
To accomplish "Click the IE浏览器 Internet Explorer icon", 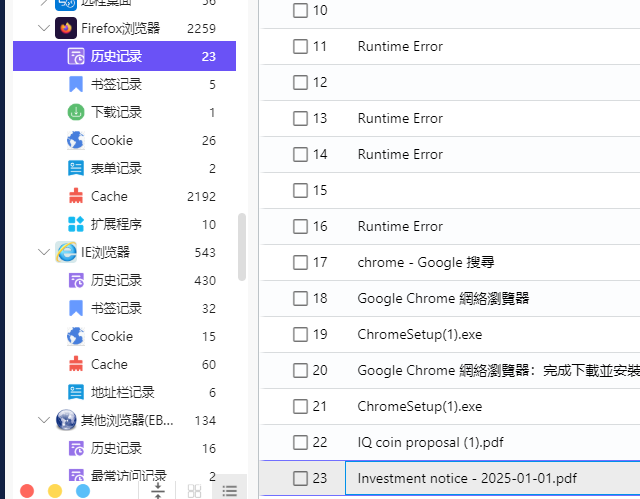I will point(66,252).
